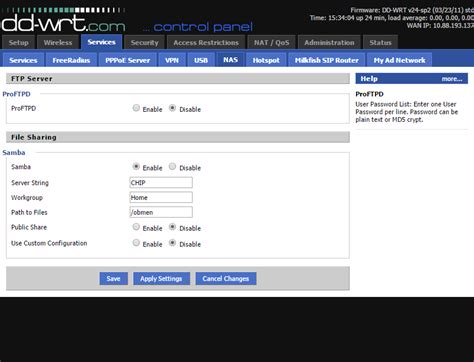The width and height of the screenshot is (474, 362).
Task: Enable the ProFTPD radio button
Action: tap(136, 108)
